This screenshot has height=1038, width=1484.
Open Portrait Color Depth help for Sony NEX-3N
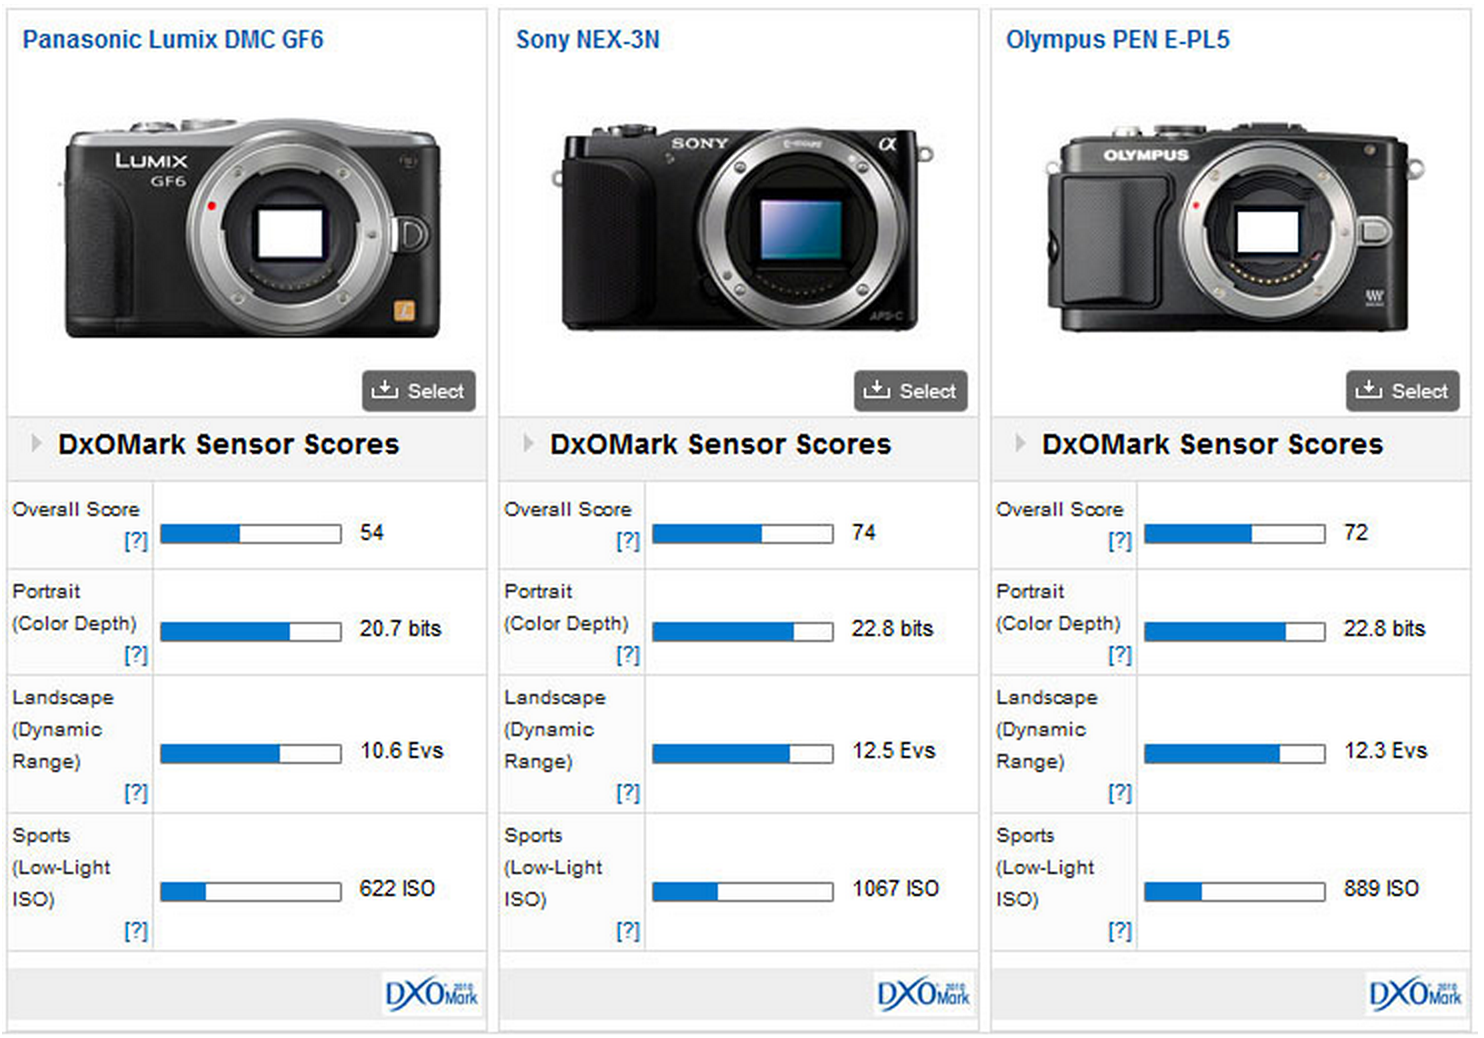(628, 655)
